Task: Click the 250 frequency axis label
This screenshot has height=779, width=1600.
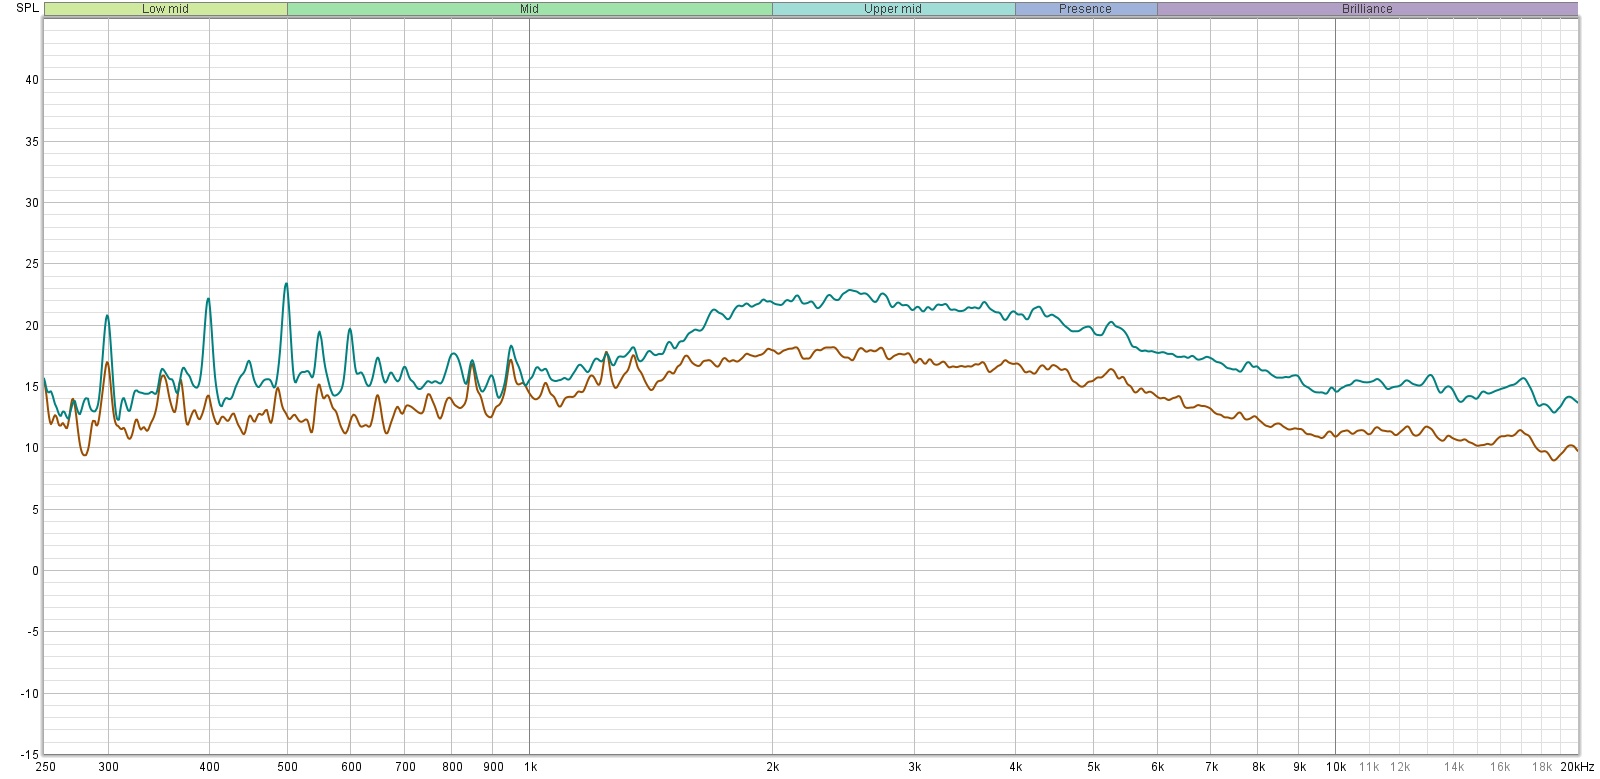Action: click(x=46, y=767)
